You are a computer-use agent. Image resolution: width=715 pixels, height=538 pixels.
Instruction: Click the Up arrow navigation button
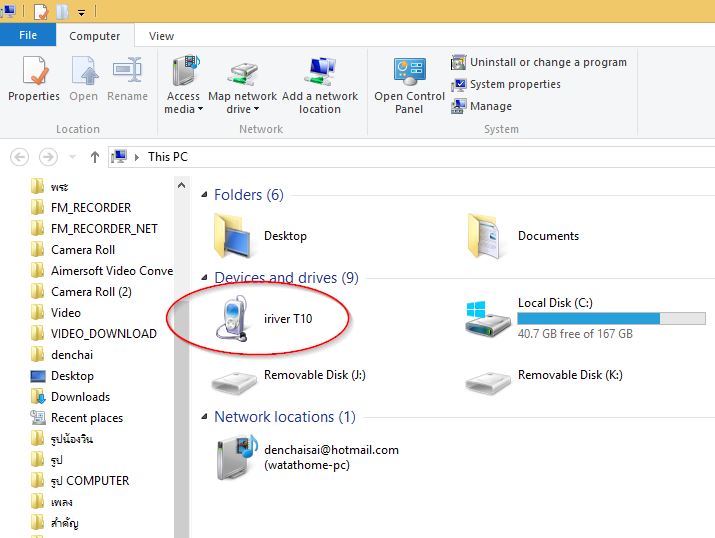click(x=95, y=157)
